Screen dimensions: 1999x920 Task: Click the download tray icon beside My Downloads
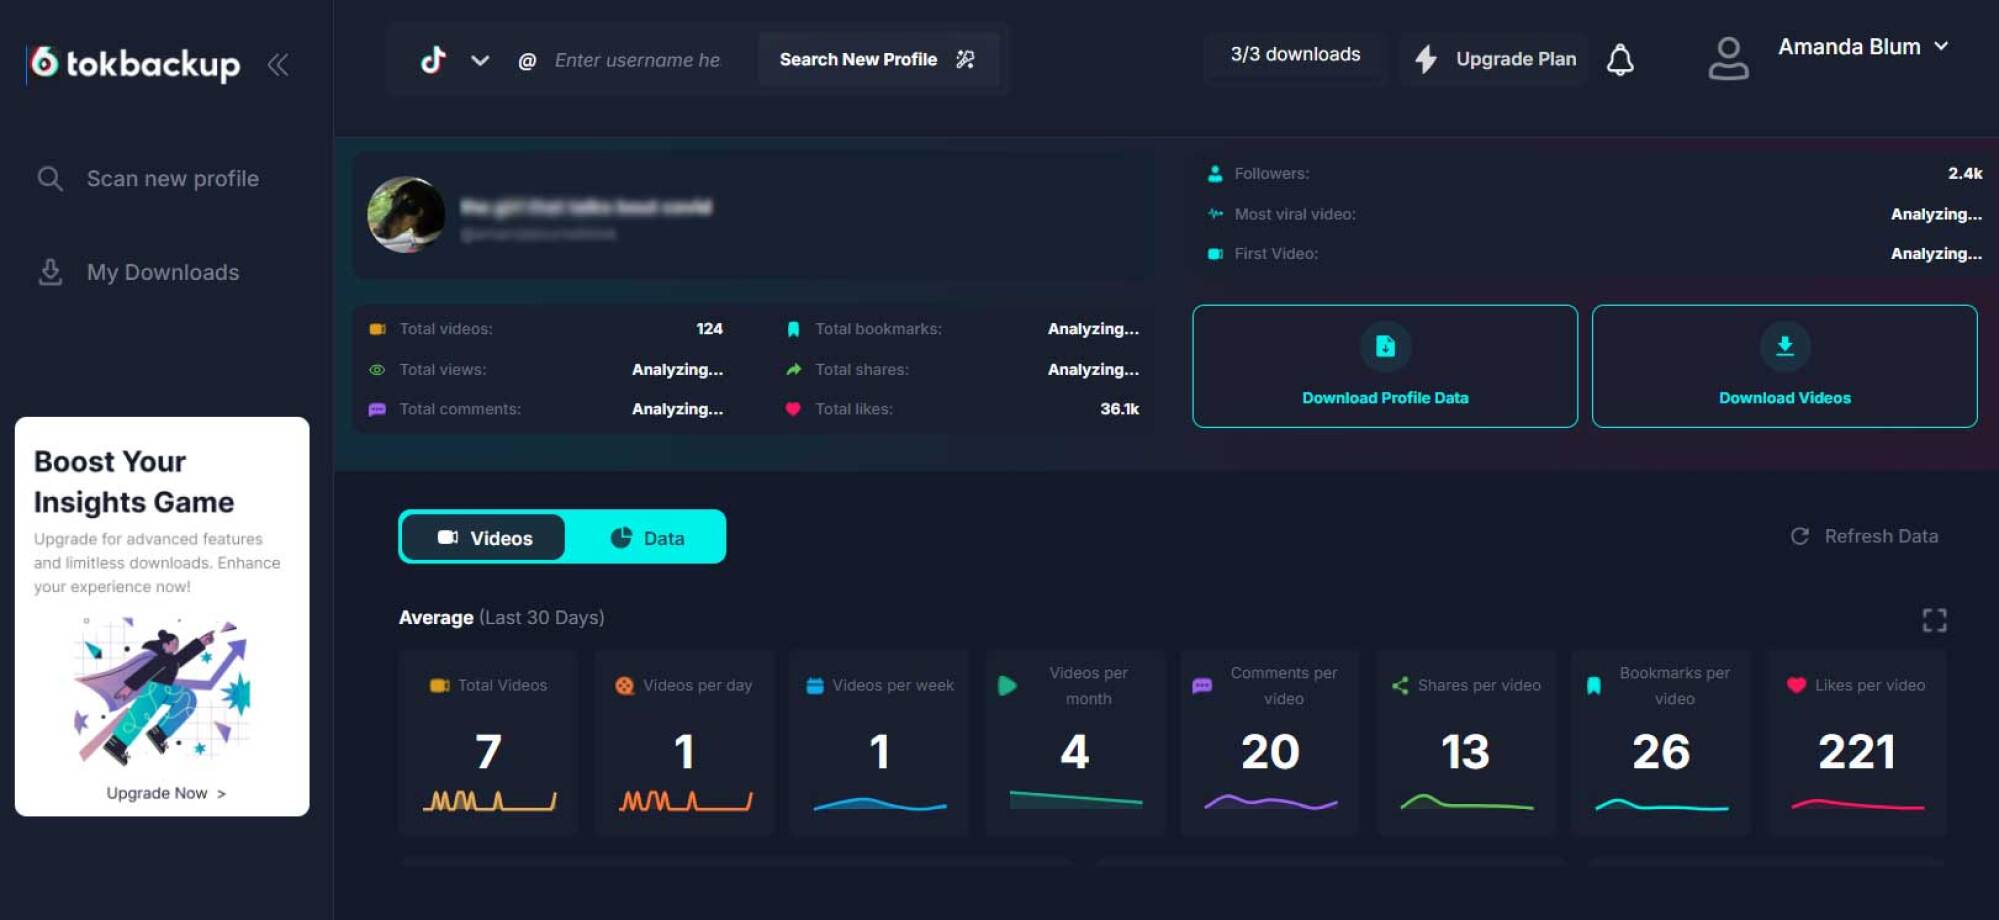pos(50,272)
